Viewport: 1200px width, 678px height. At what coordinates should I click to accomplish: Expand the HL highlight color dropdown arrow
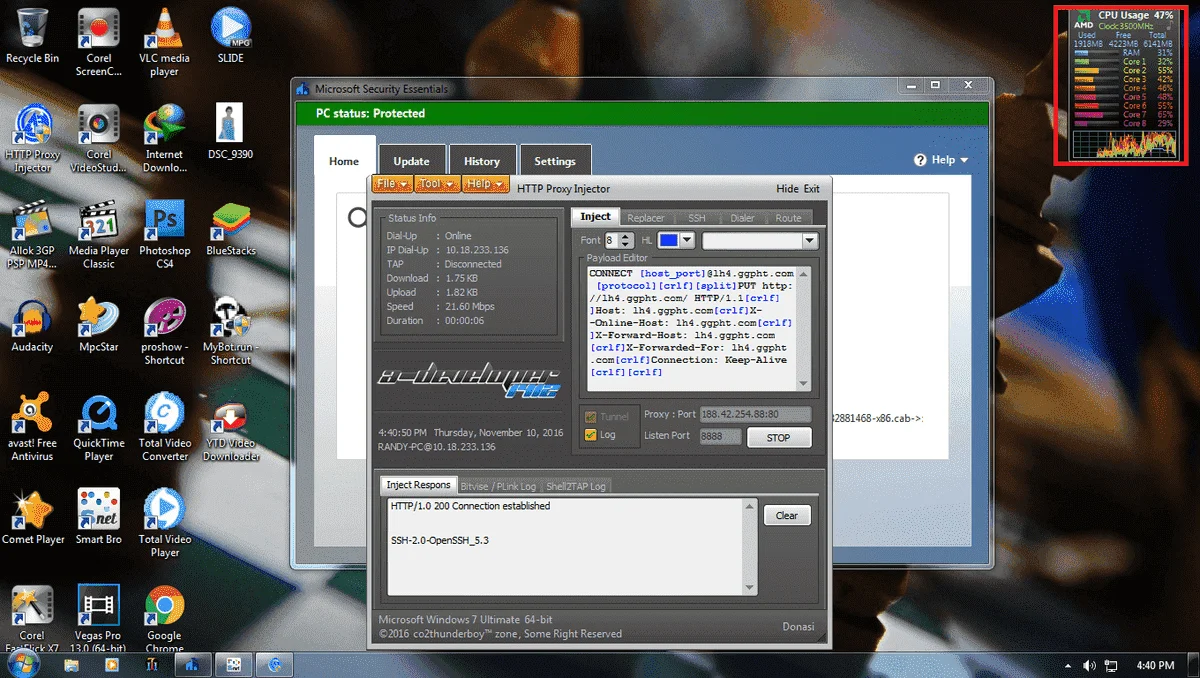[687, 240]
